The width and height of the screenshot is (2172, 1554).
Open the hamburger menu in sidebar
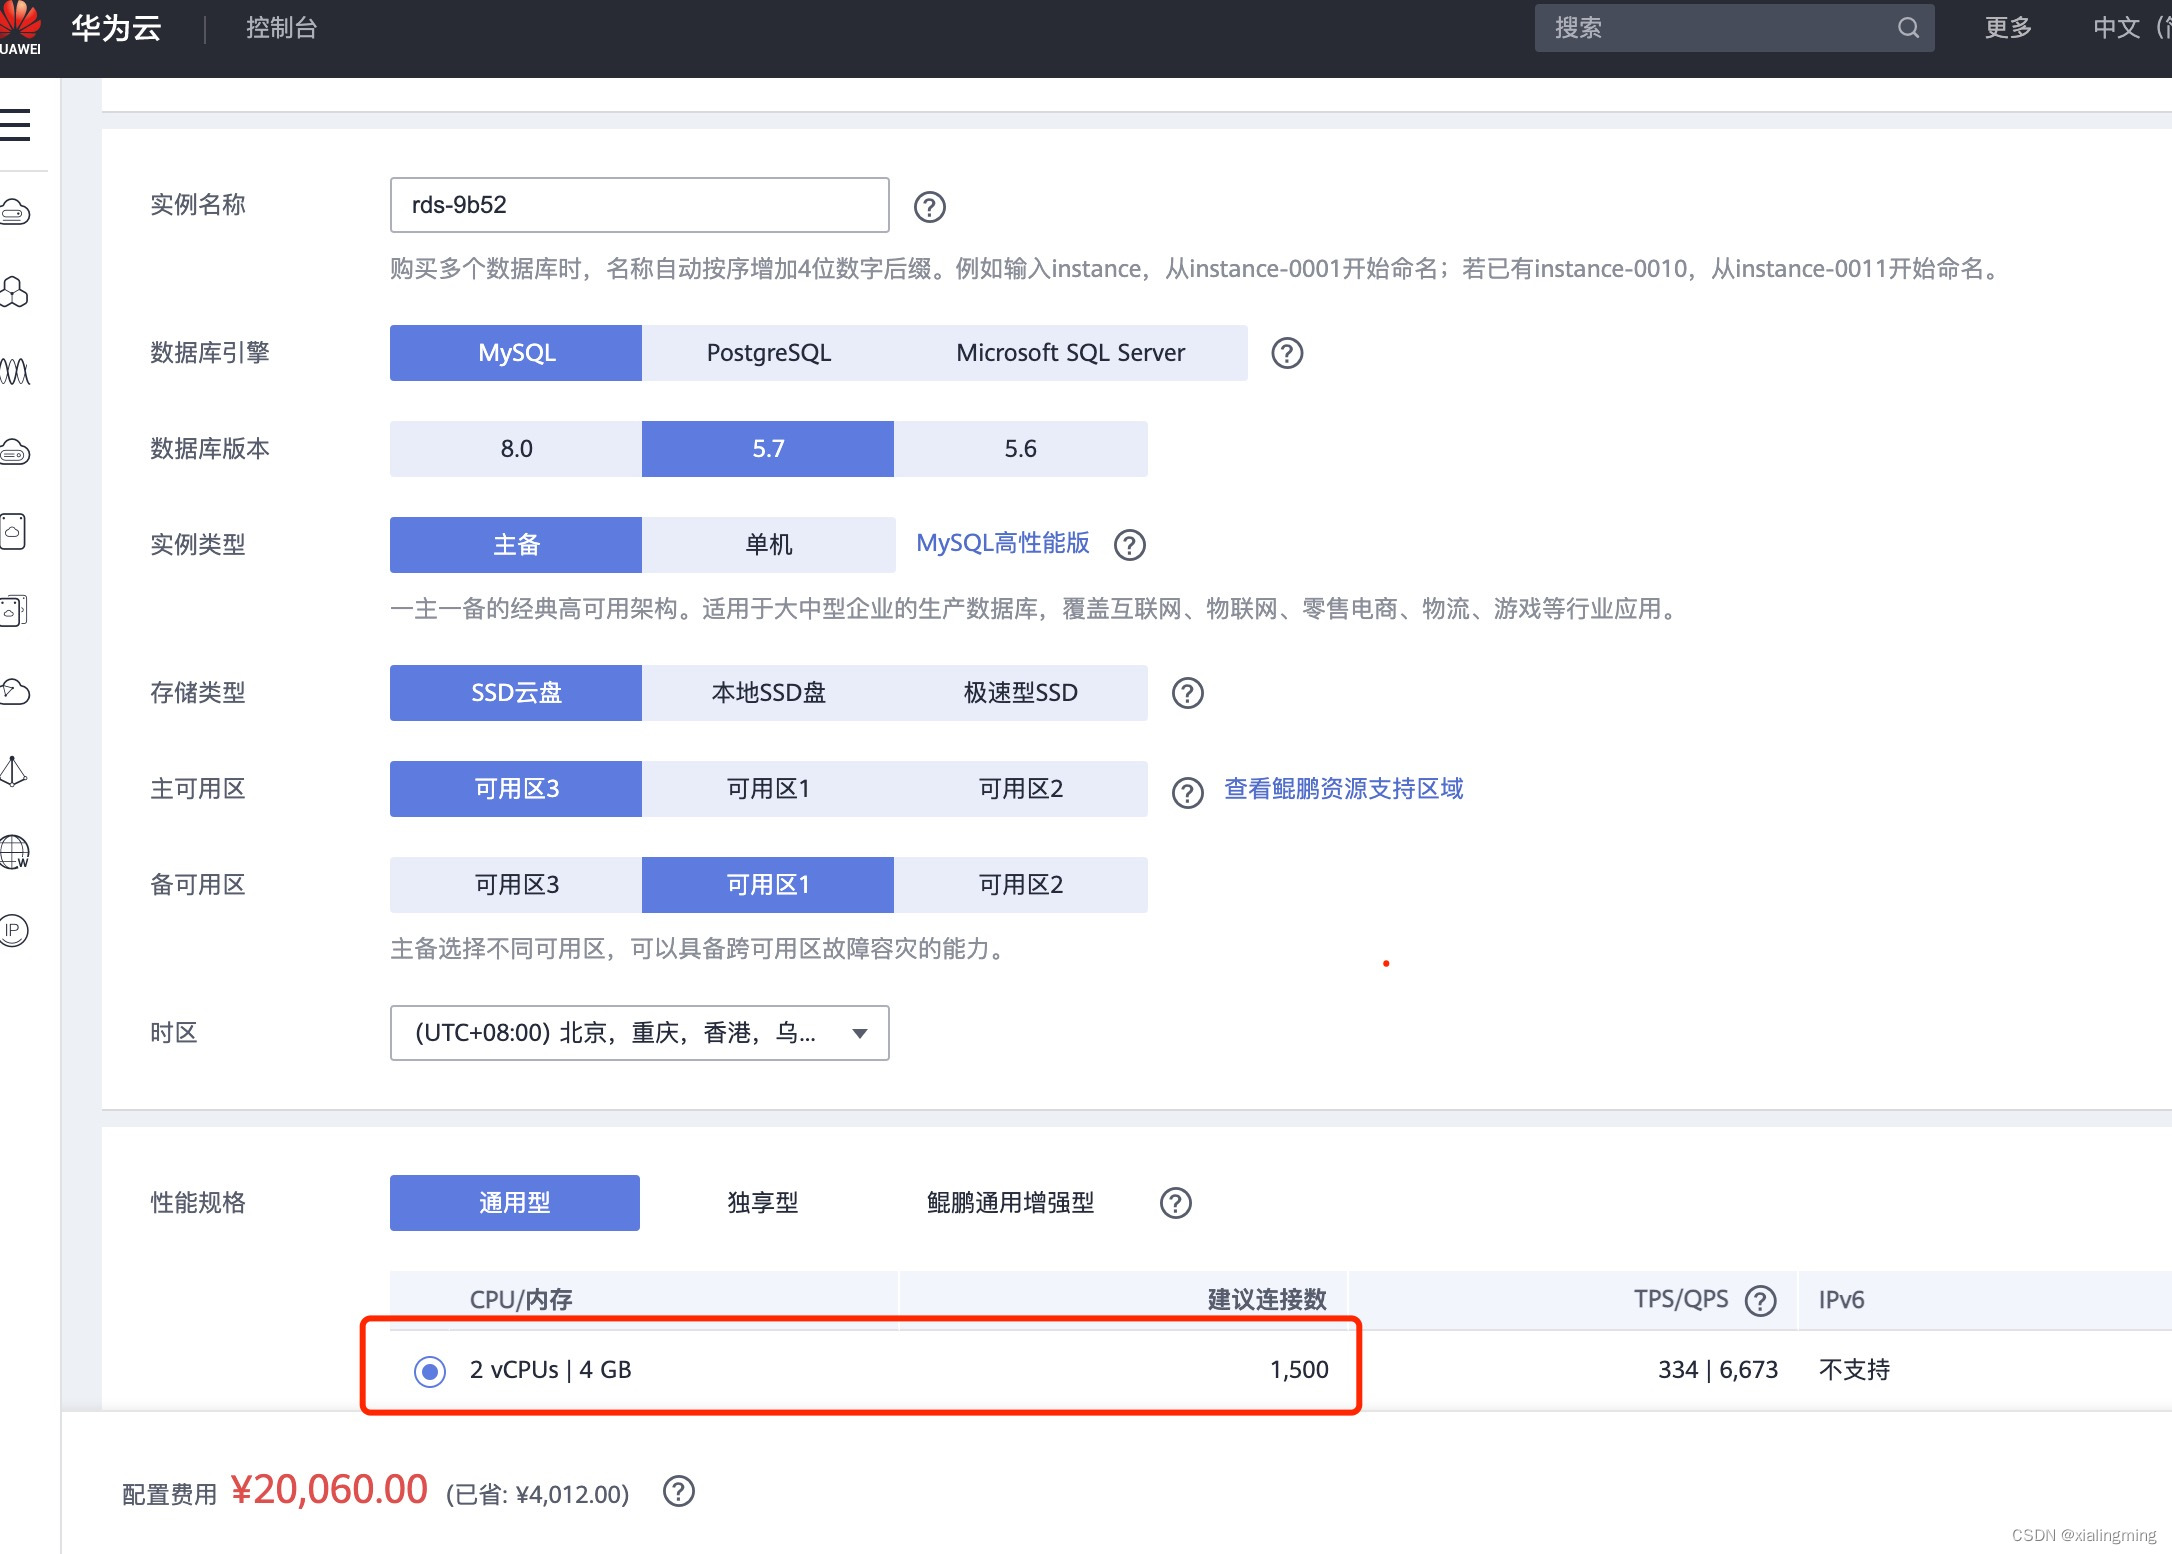point(15,125)
